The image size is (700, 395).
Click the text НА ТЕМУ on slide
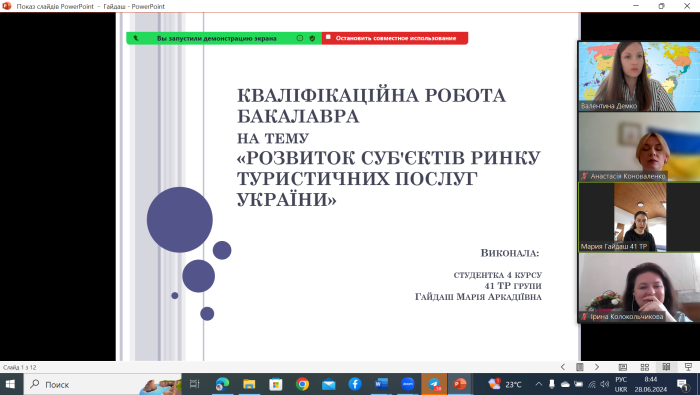(x=273, y=138)
